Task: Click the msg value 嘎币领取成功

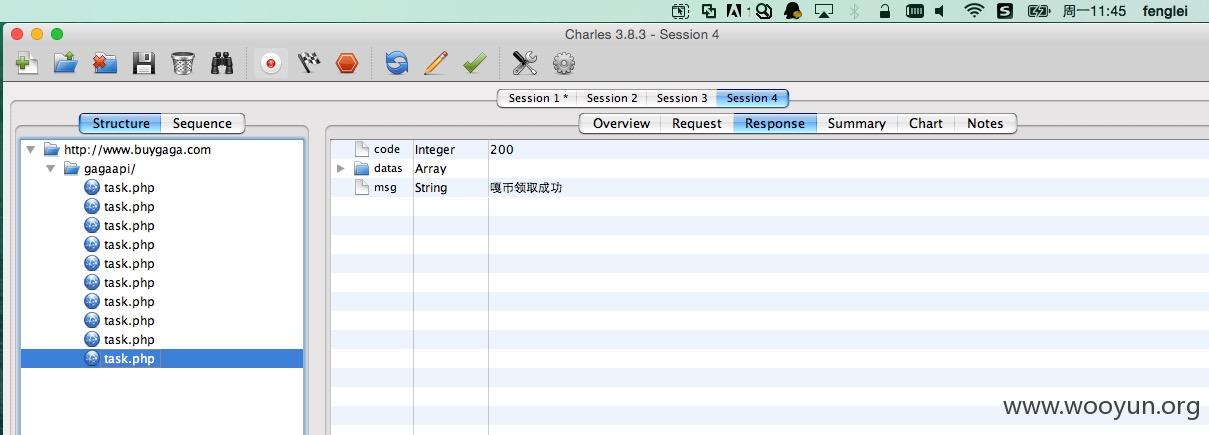Action: click(526, 188)
